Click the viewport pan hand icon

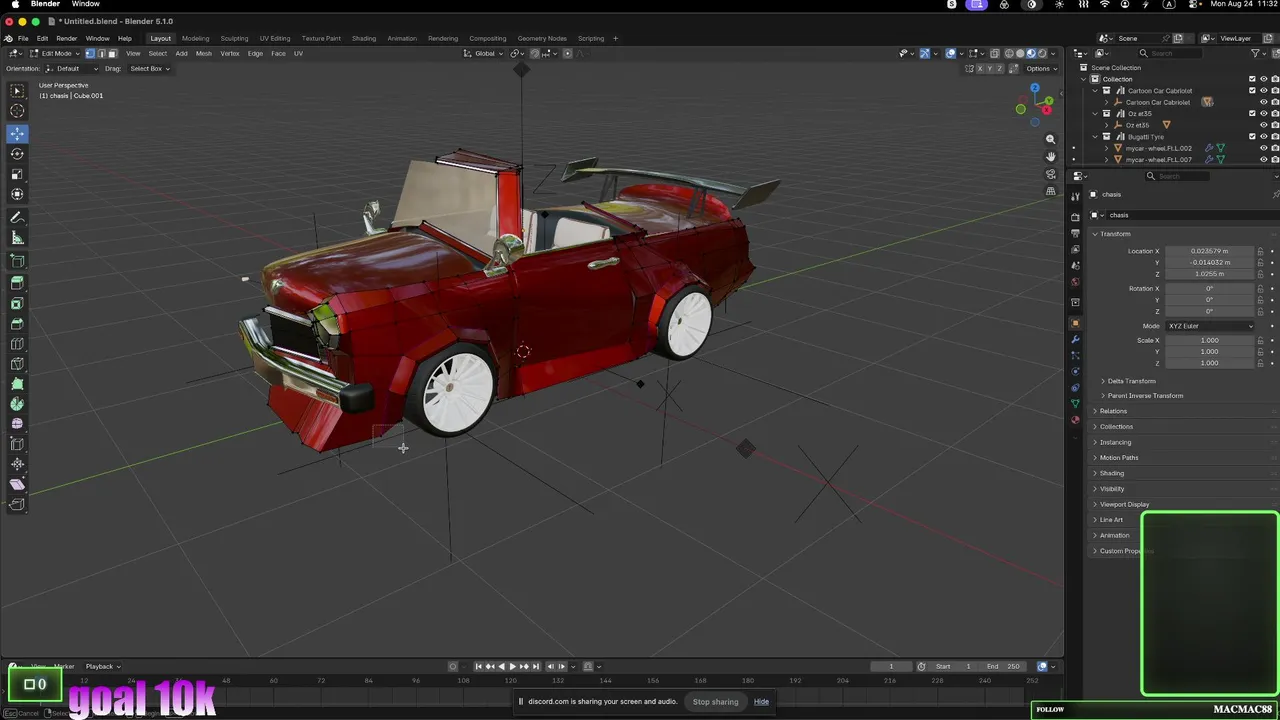tap(1050, 156)
